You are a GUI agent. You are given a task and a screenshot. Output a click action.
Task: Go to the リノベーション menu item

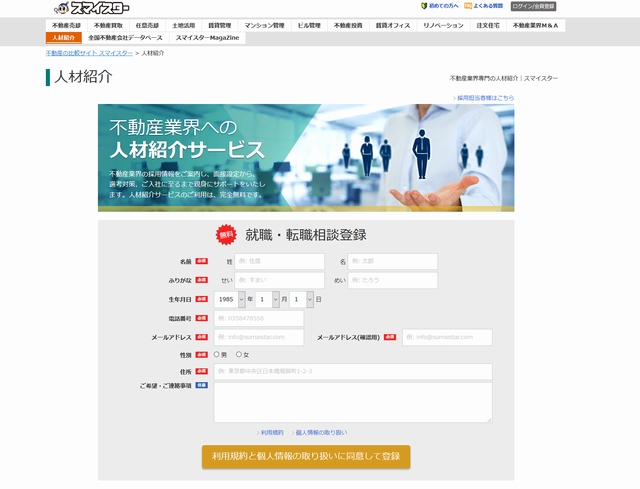tap(443, 25)
